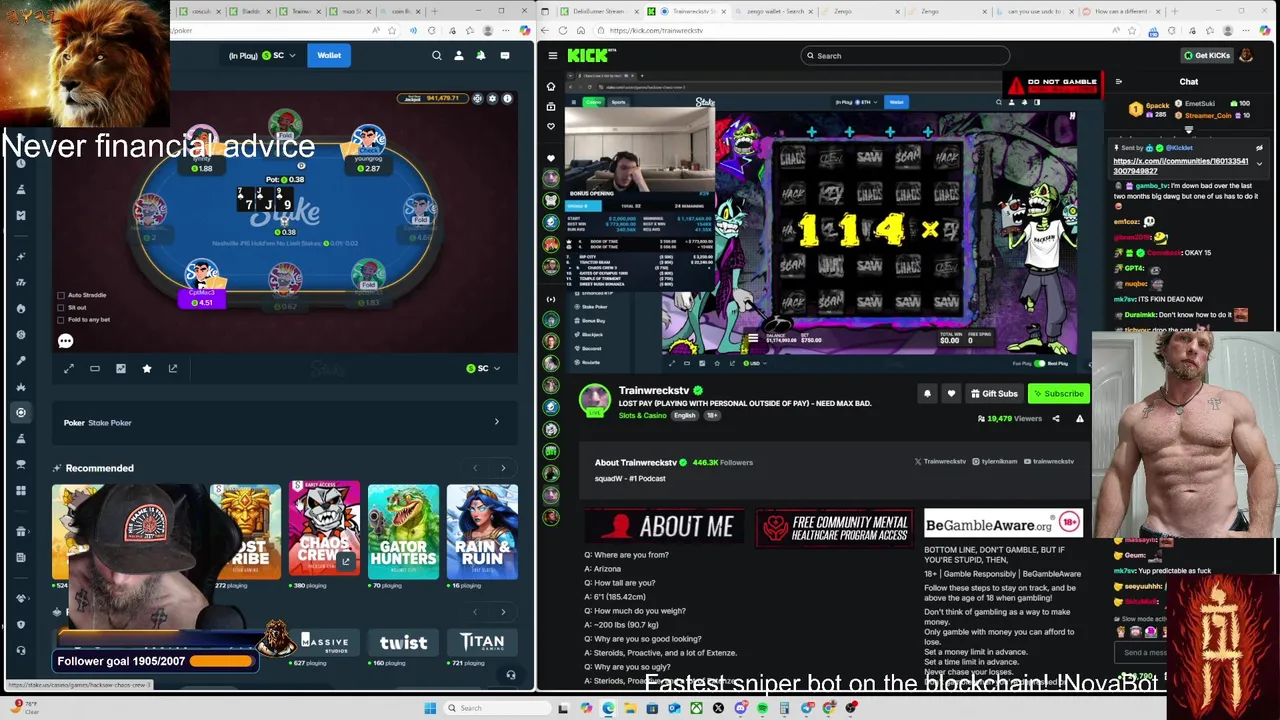Subscribe to Trainwreckstv
This screenshot has height=720, width=1280.
click(x=1058, y=394)
